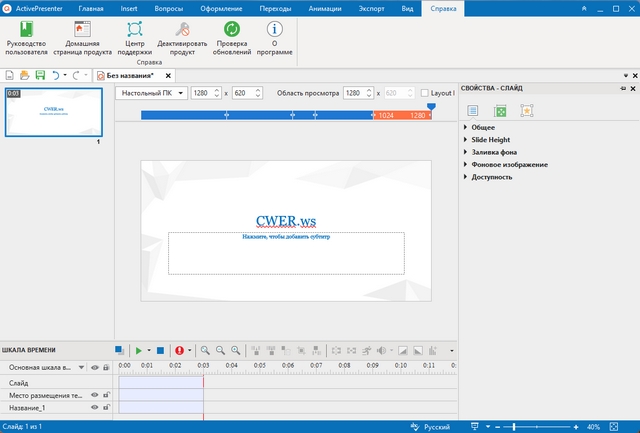Image resolution: width=640 pixels, height=433 pixels.
Task: Click the save icon in quick toolbar
Action: 40,75
